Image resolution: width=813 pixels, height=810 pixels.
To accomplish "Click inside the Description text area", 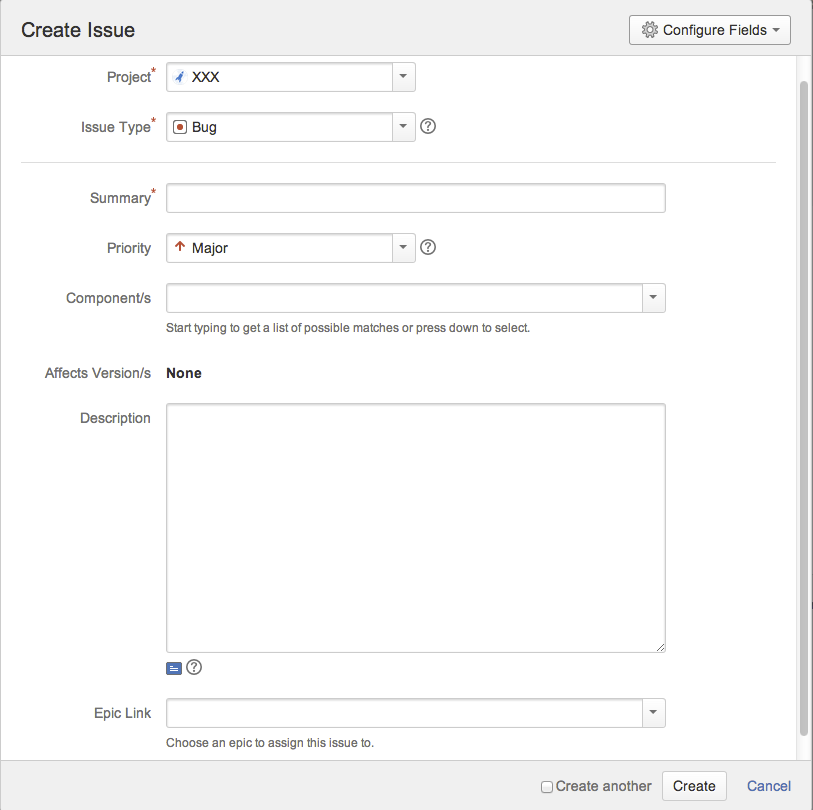I will tap(415, 527).
